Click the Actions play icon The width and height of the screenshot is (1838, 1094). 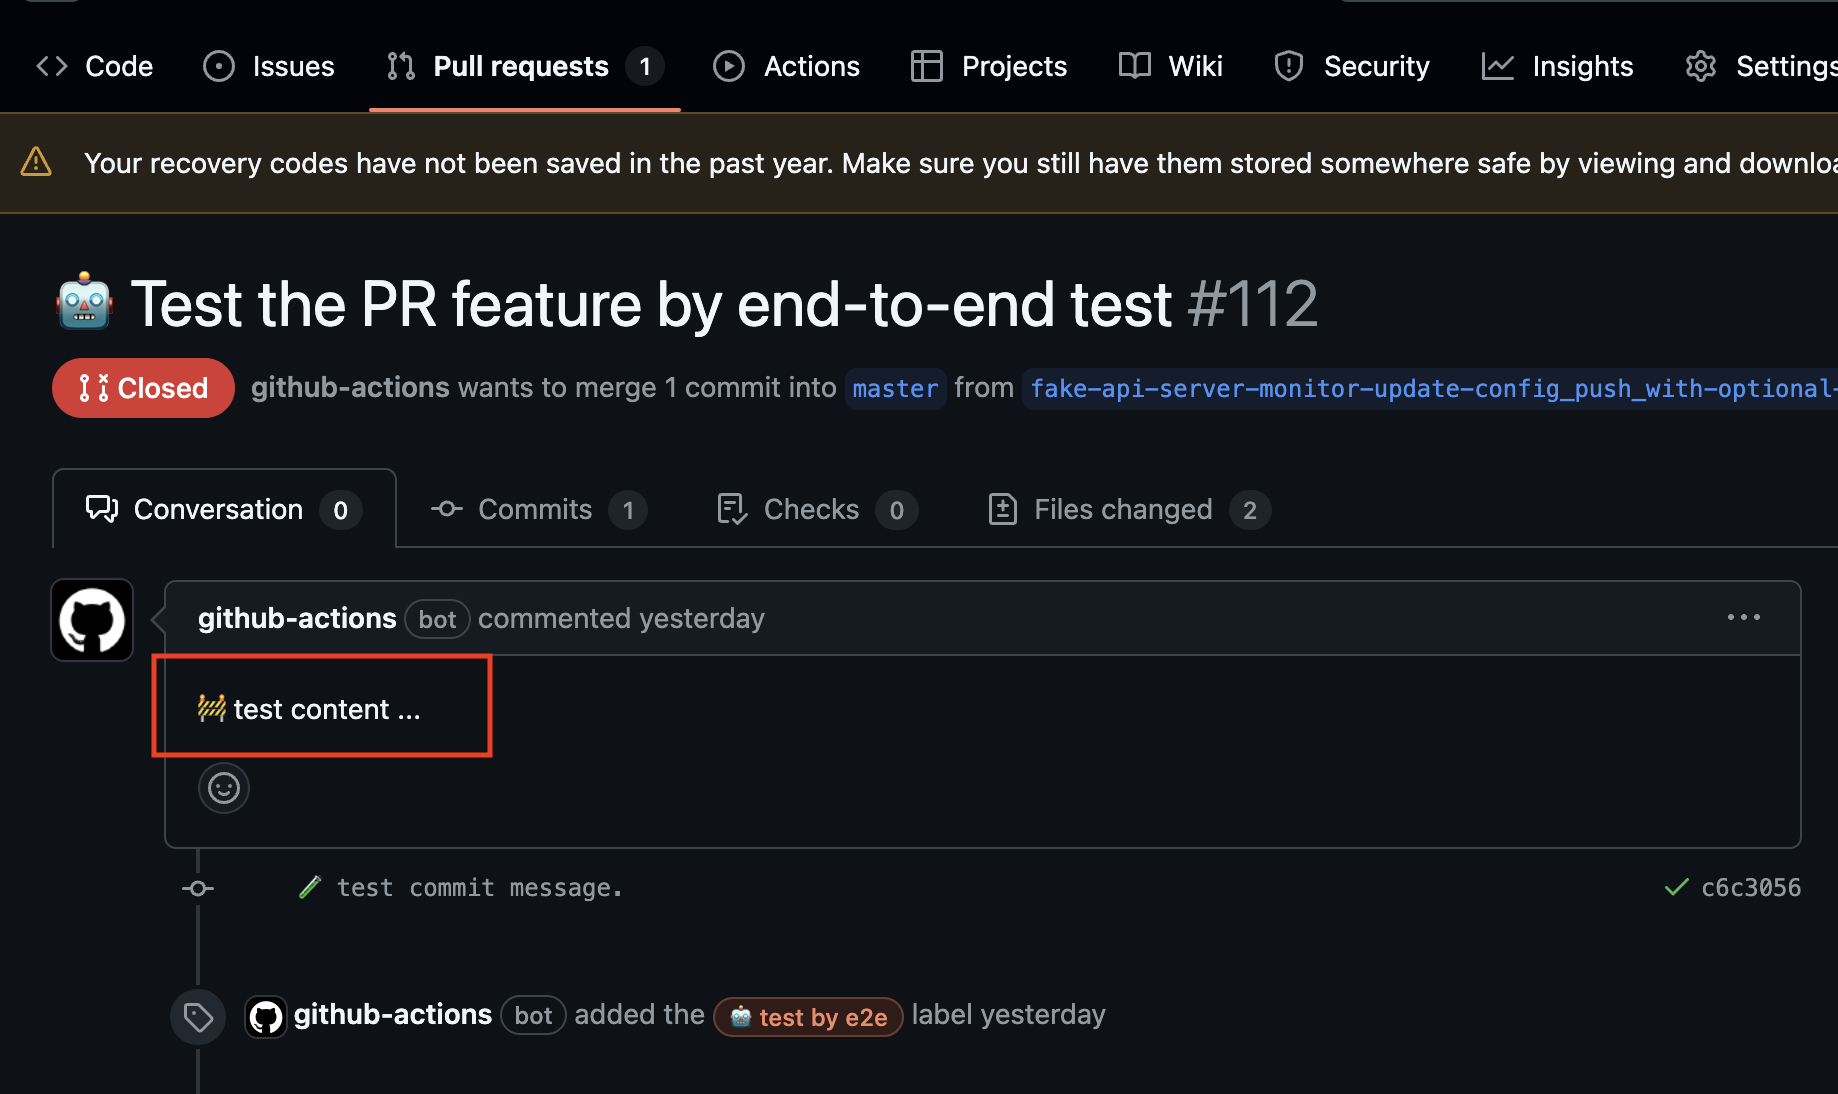click(729, 66)
